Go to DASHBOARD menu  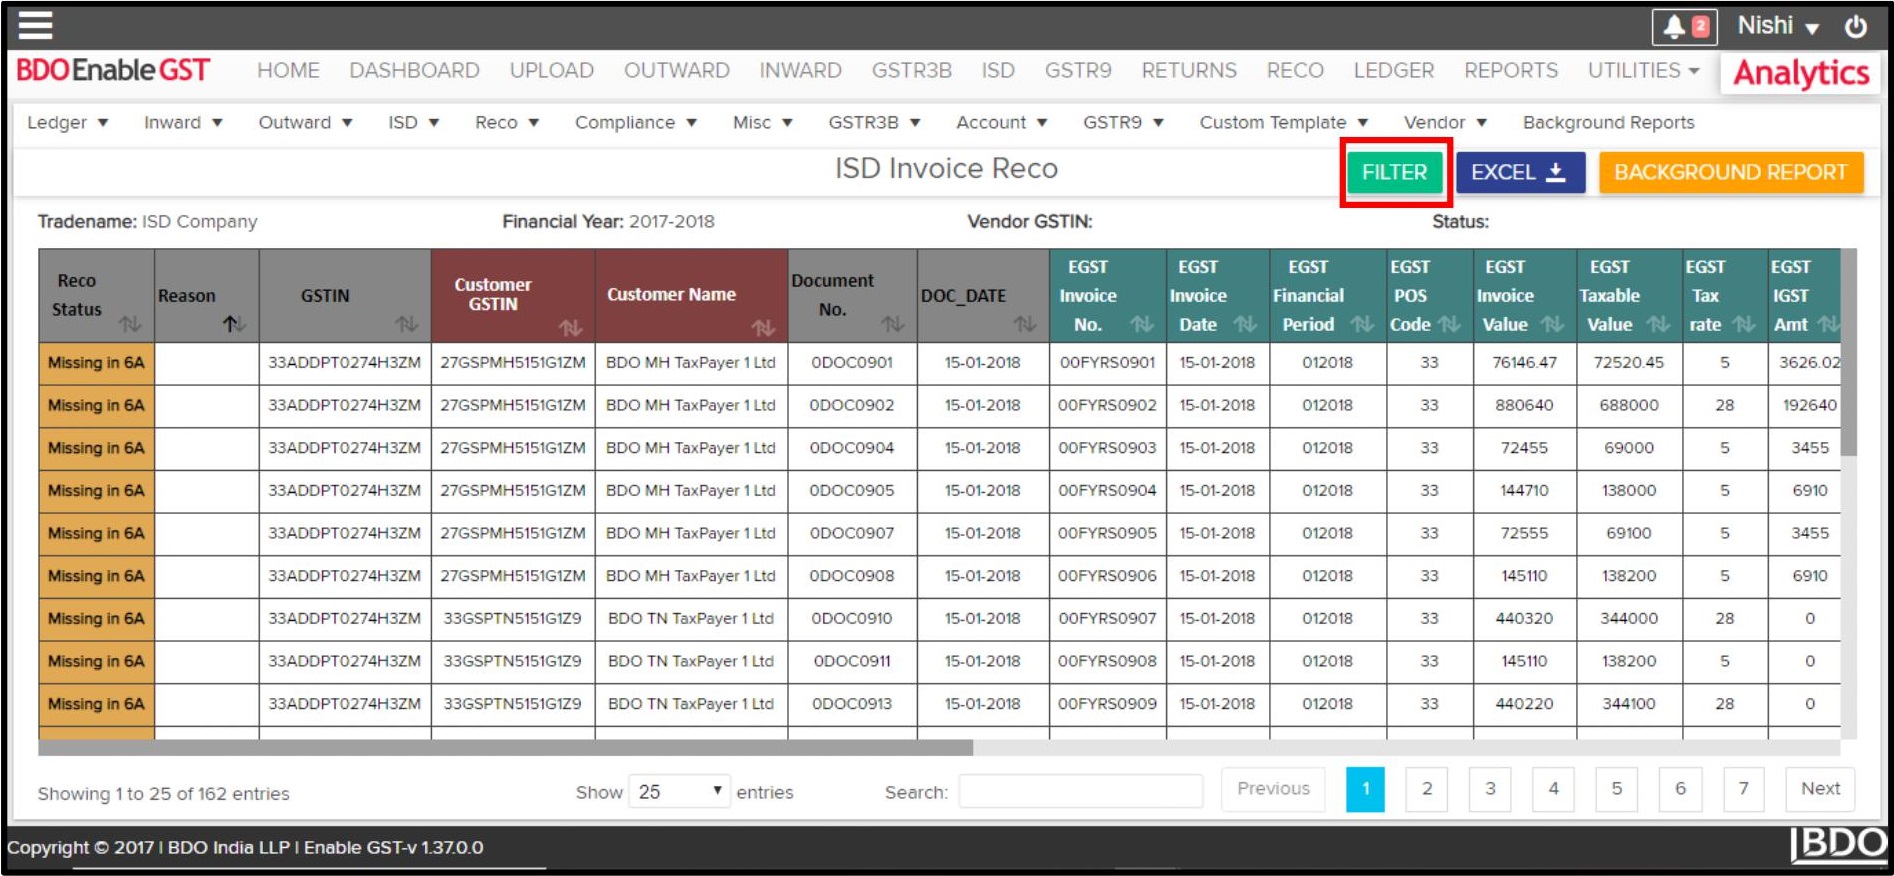coord(414,70)
